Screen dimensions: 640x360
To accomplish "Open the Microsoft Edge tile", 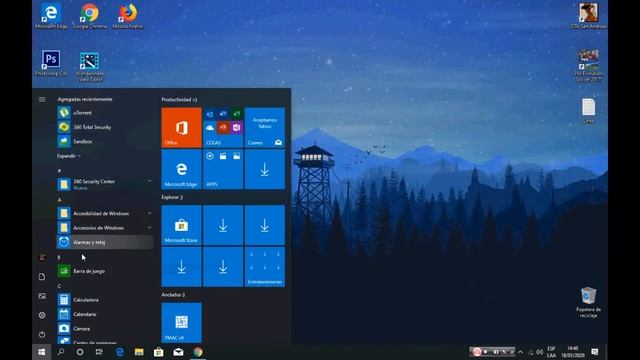I will 181,169.
